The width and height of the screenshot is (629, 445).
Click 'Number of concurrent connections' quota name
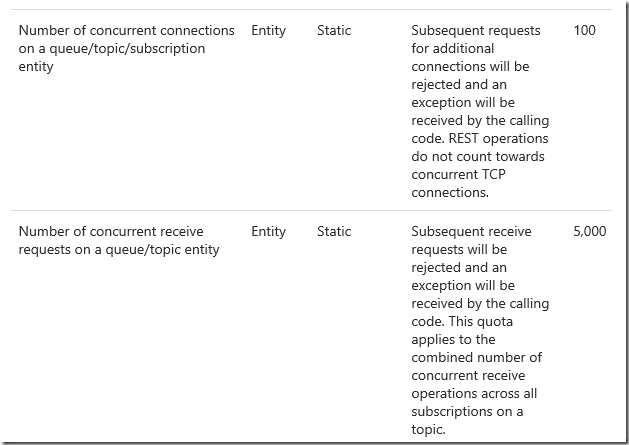pos(126,30)
